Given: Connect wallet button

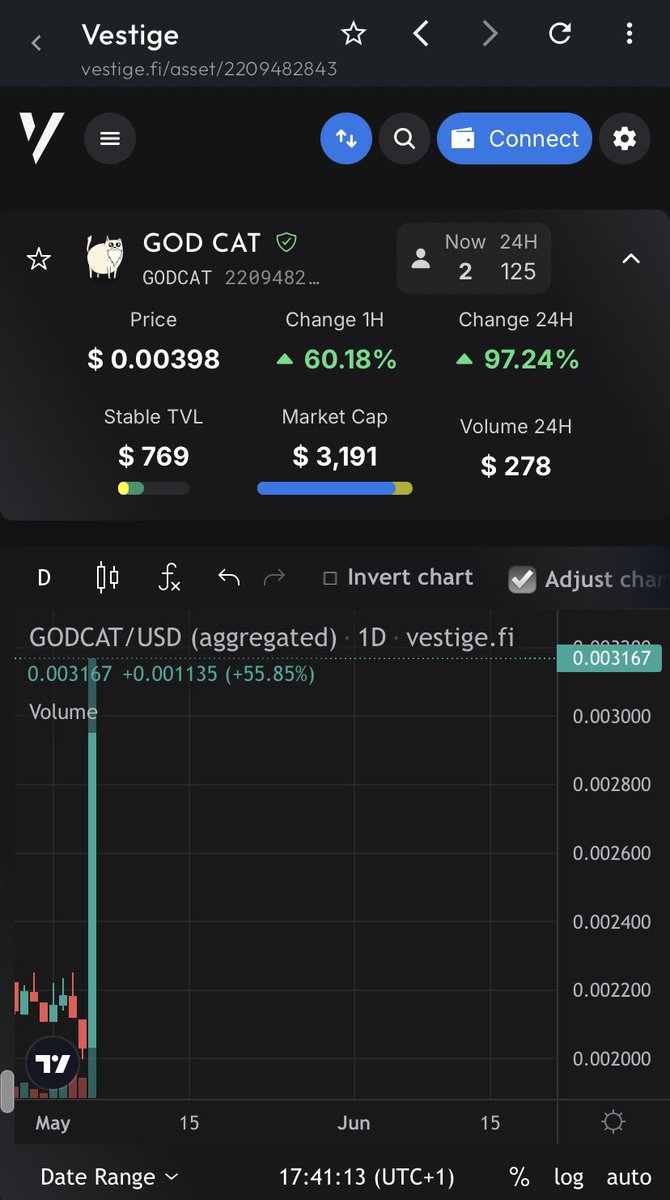Looking at the screenshot, I should point(515,139).
